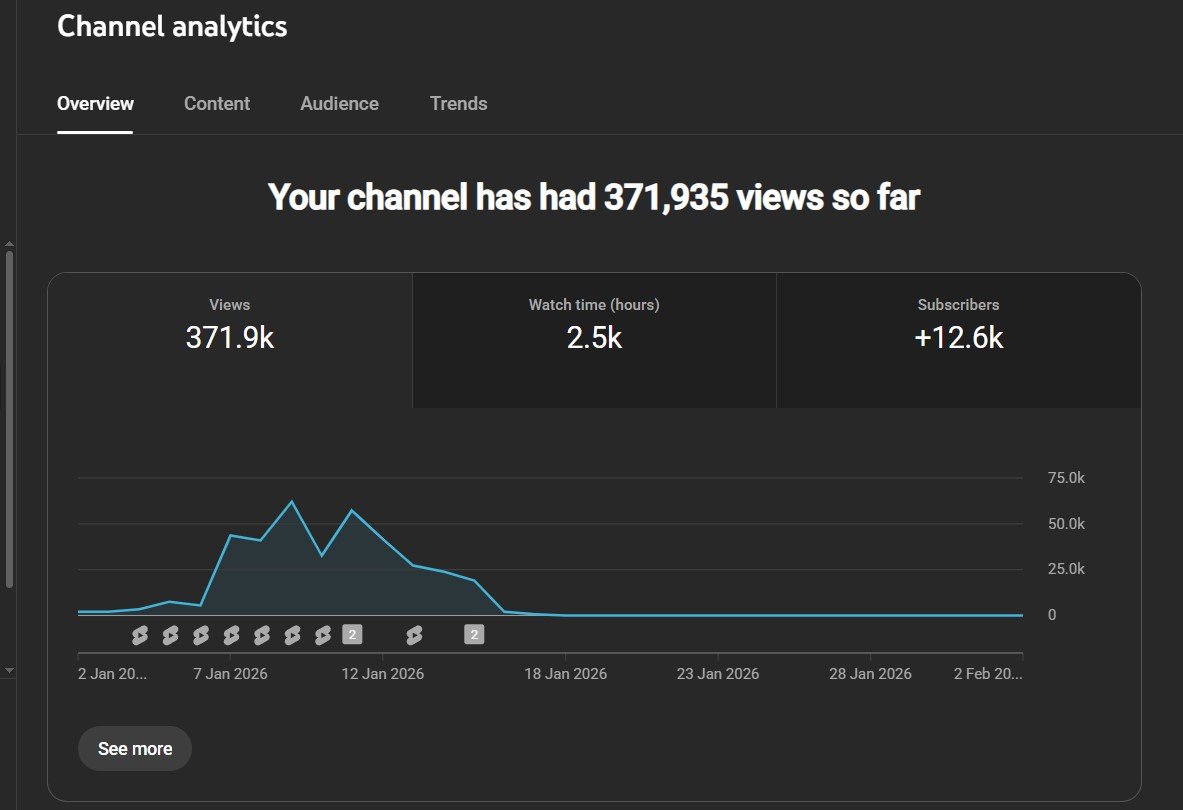The image size is (1183, 810).
Task: Go to the Trends tab
Action: pyautogui.click(x=458, y=104)
